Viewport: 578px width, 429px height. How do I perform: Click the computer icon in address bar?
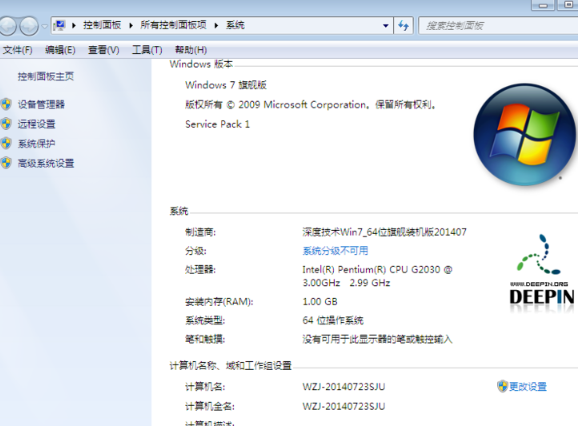59,25
